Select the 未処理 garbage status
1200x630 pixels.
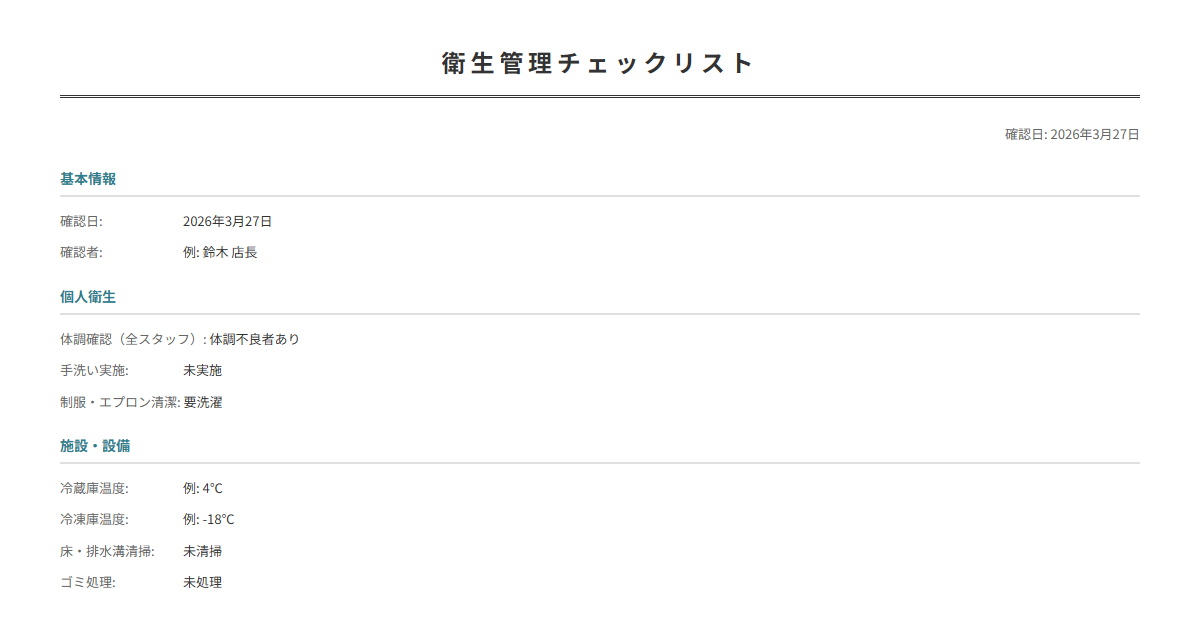202,582
